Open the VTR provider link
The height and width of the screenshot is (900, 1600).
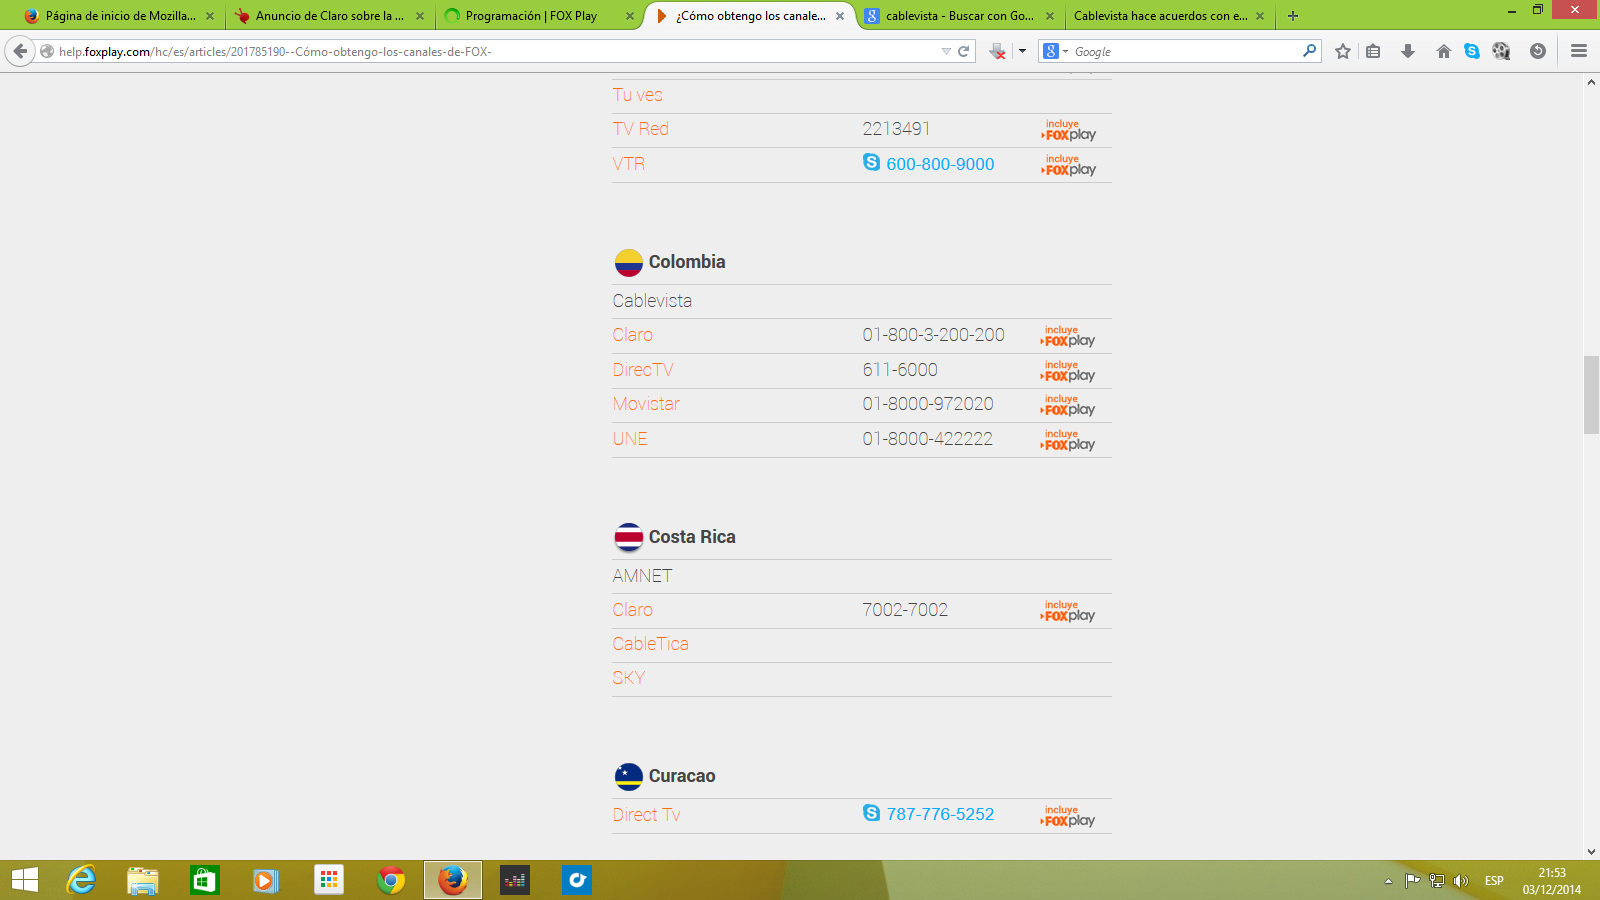pyautogui.click(x=629, y=164)
